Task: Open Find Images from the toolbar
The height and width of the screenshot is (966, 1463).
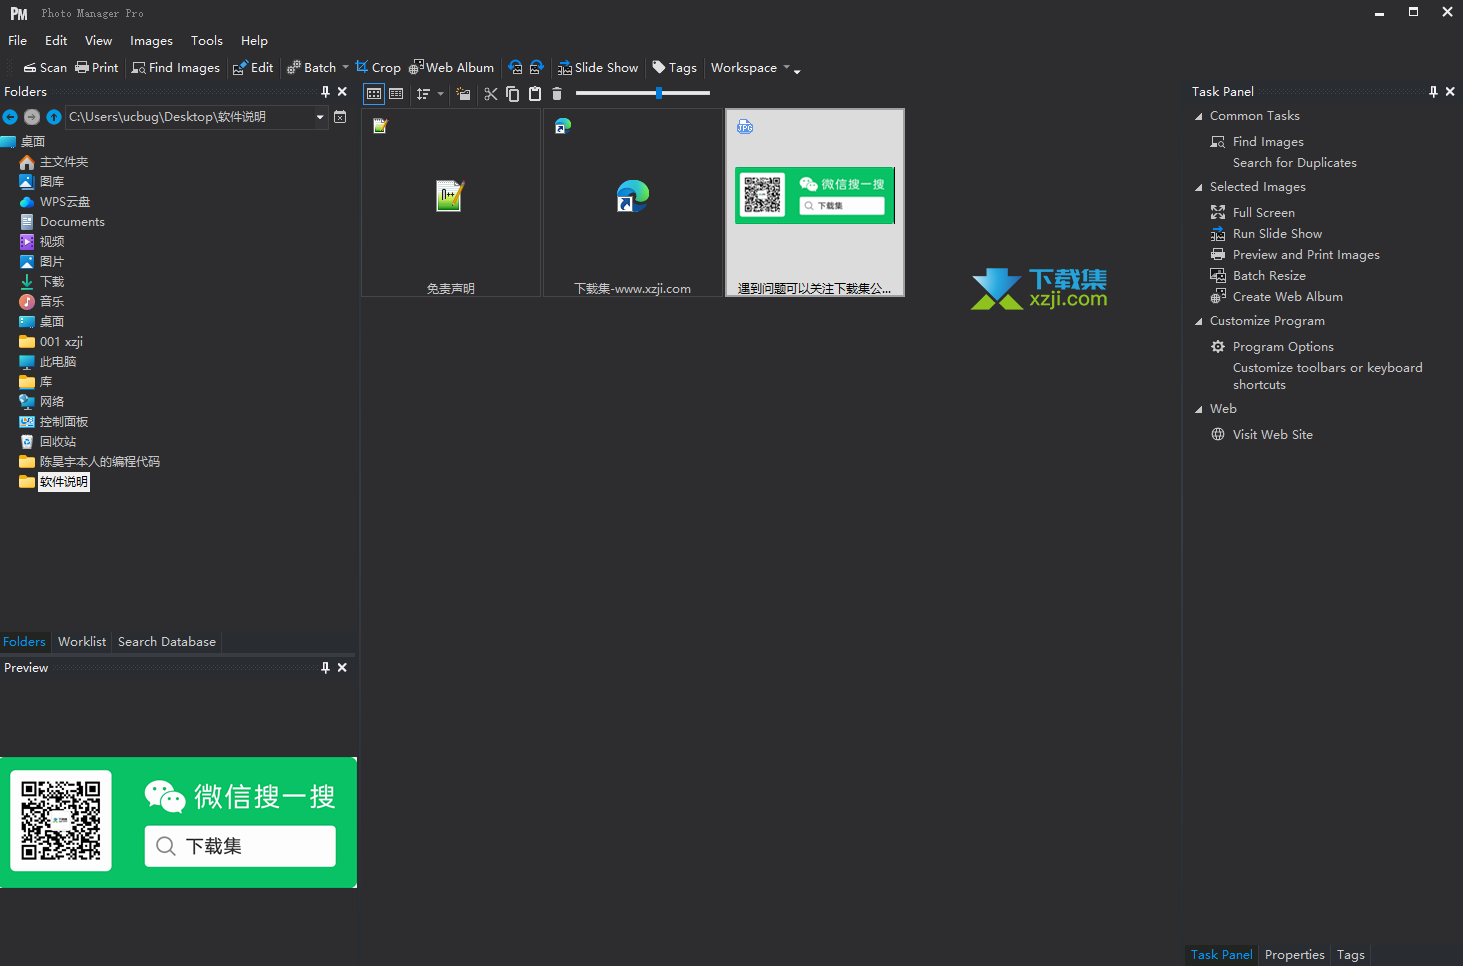Action: [176, 68]
